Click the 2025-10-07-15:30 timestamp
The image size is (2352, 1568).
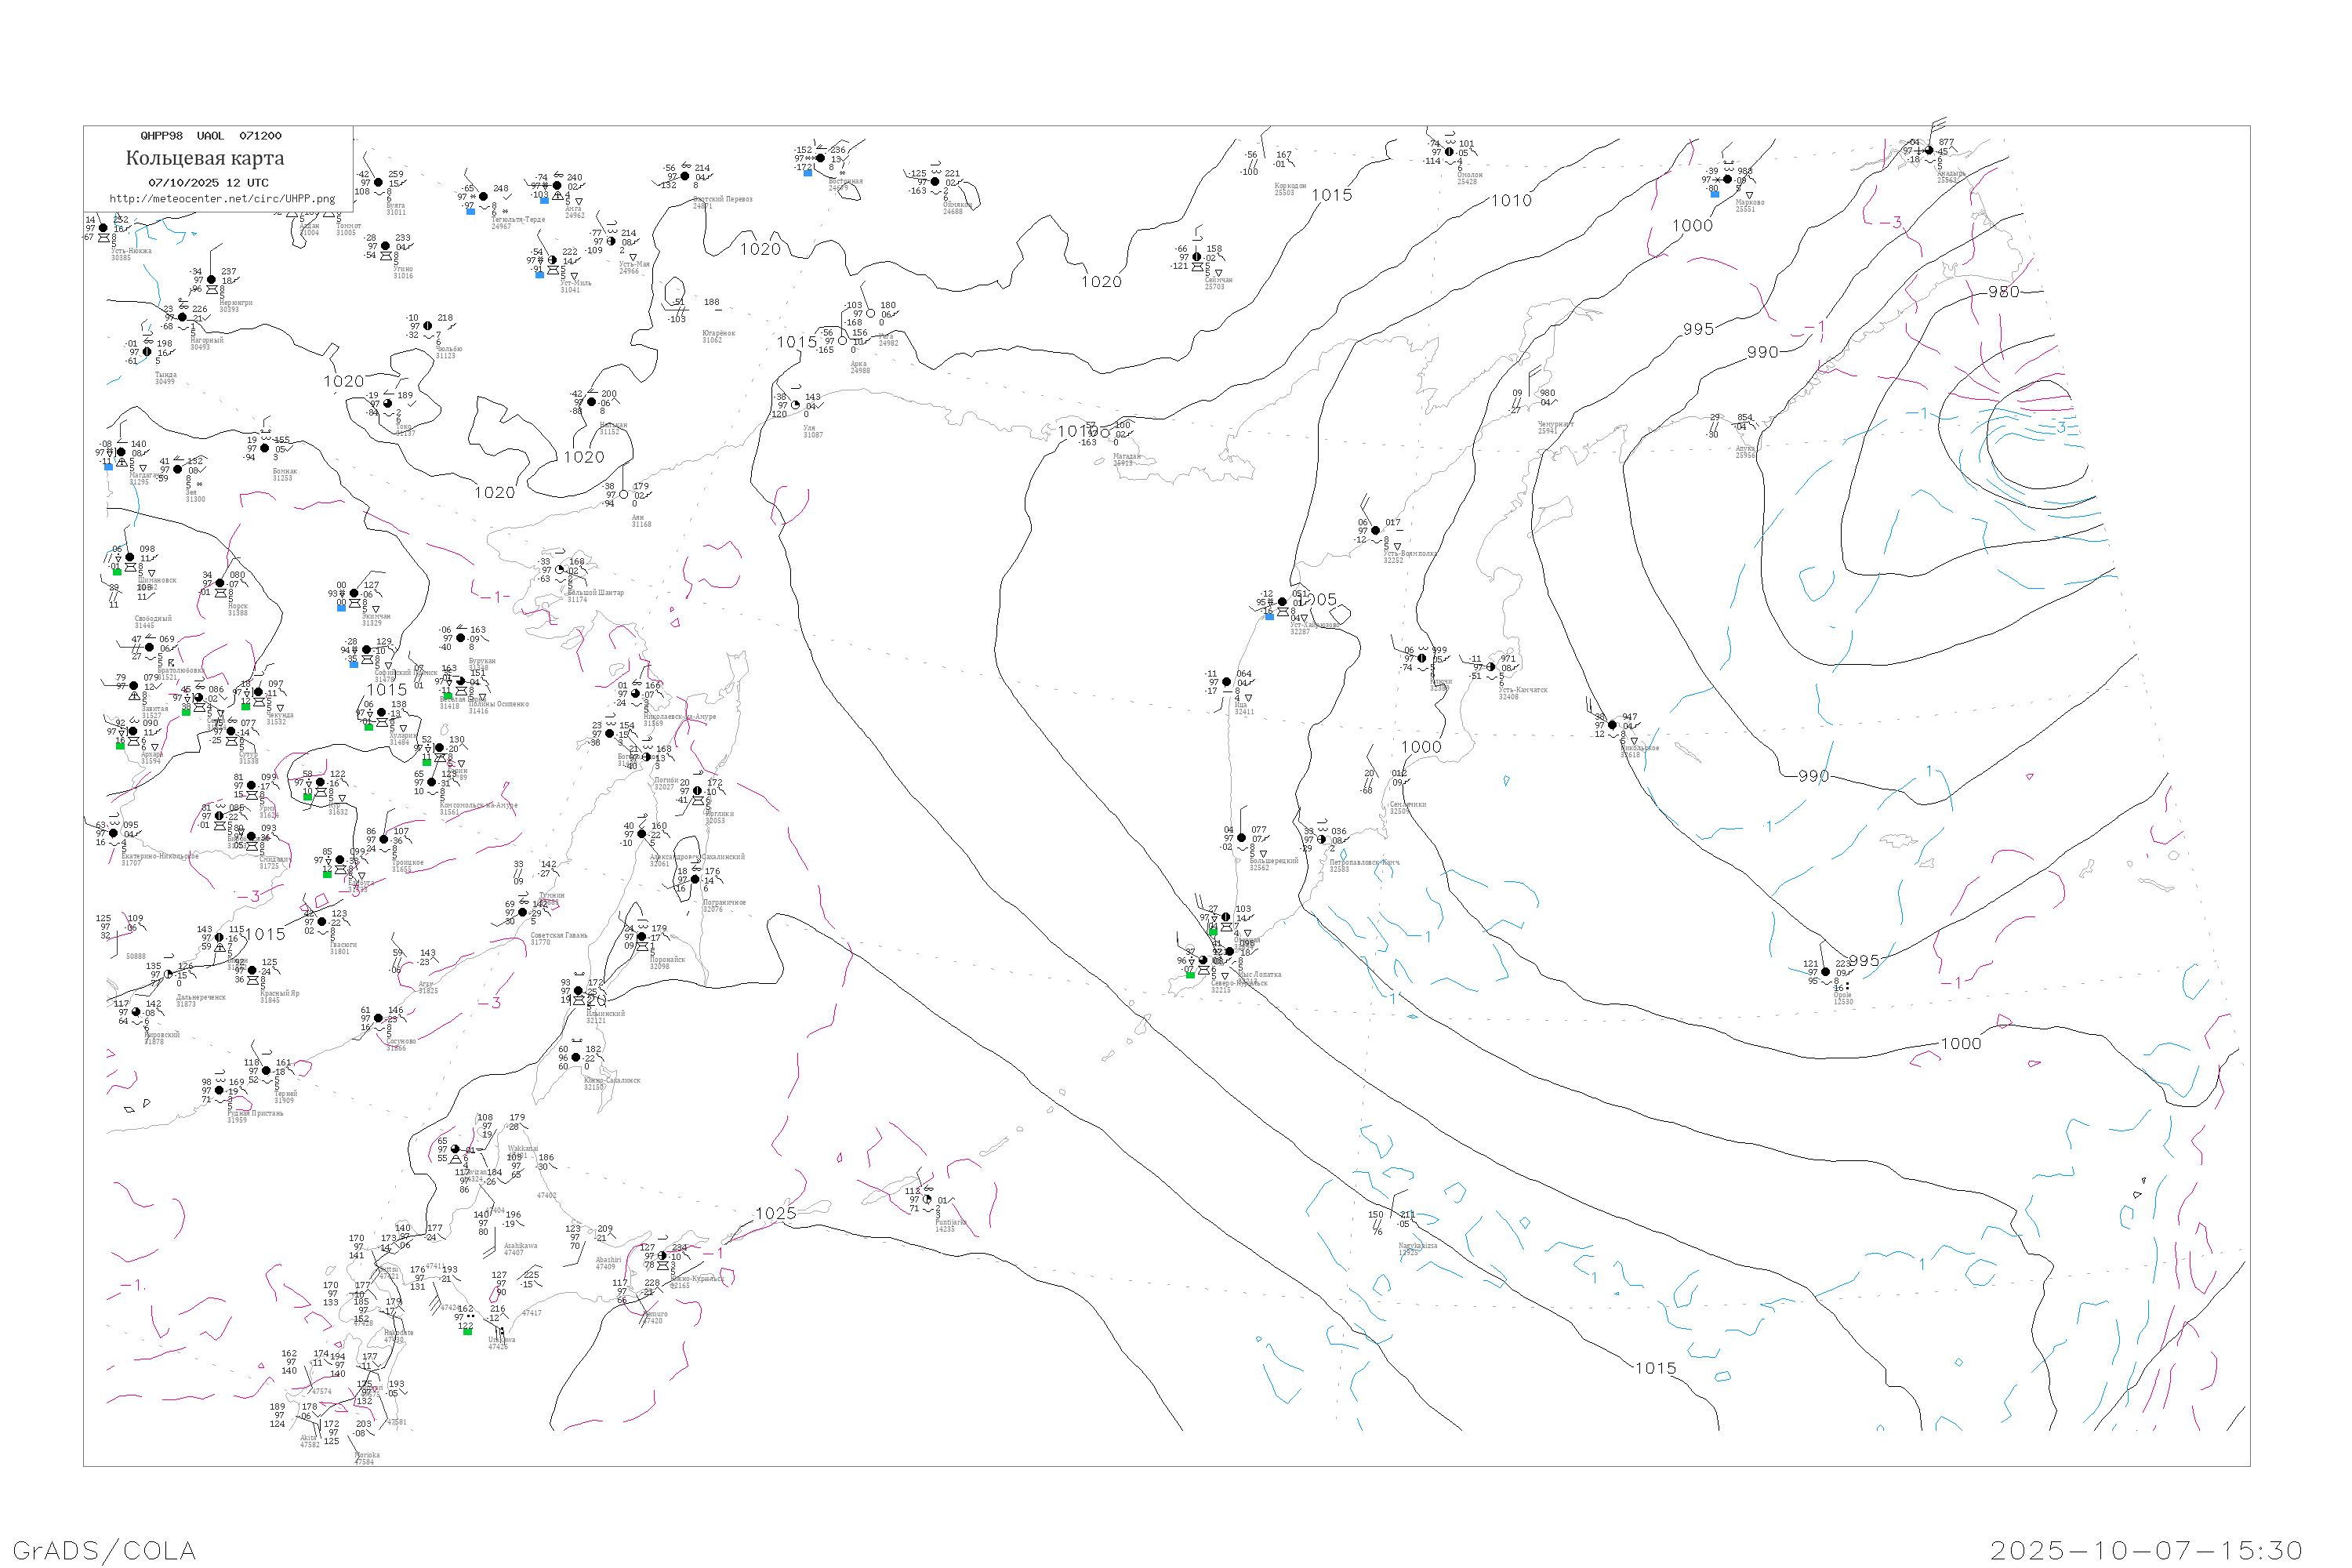[2146, 1551]
